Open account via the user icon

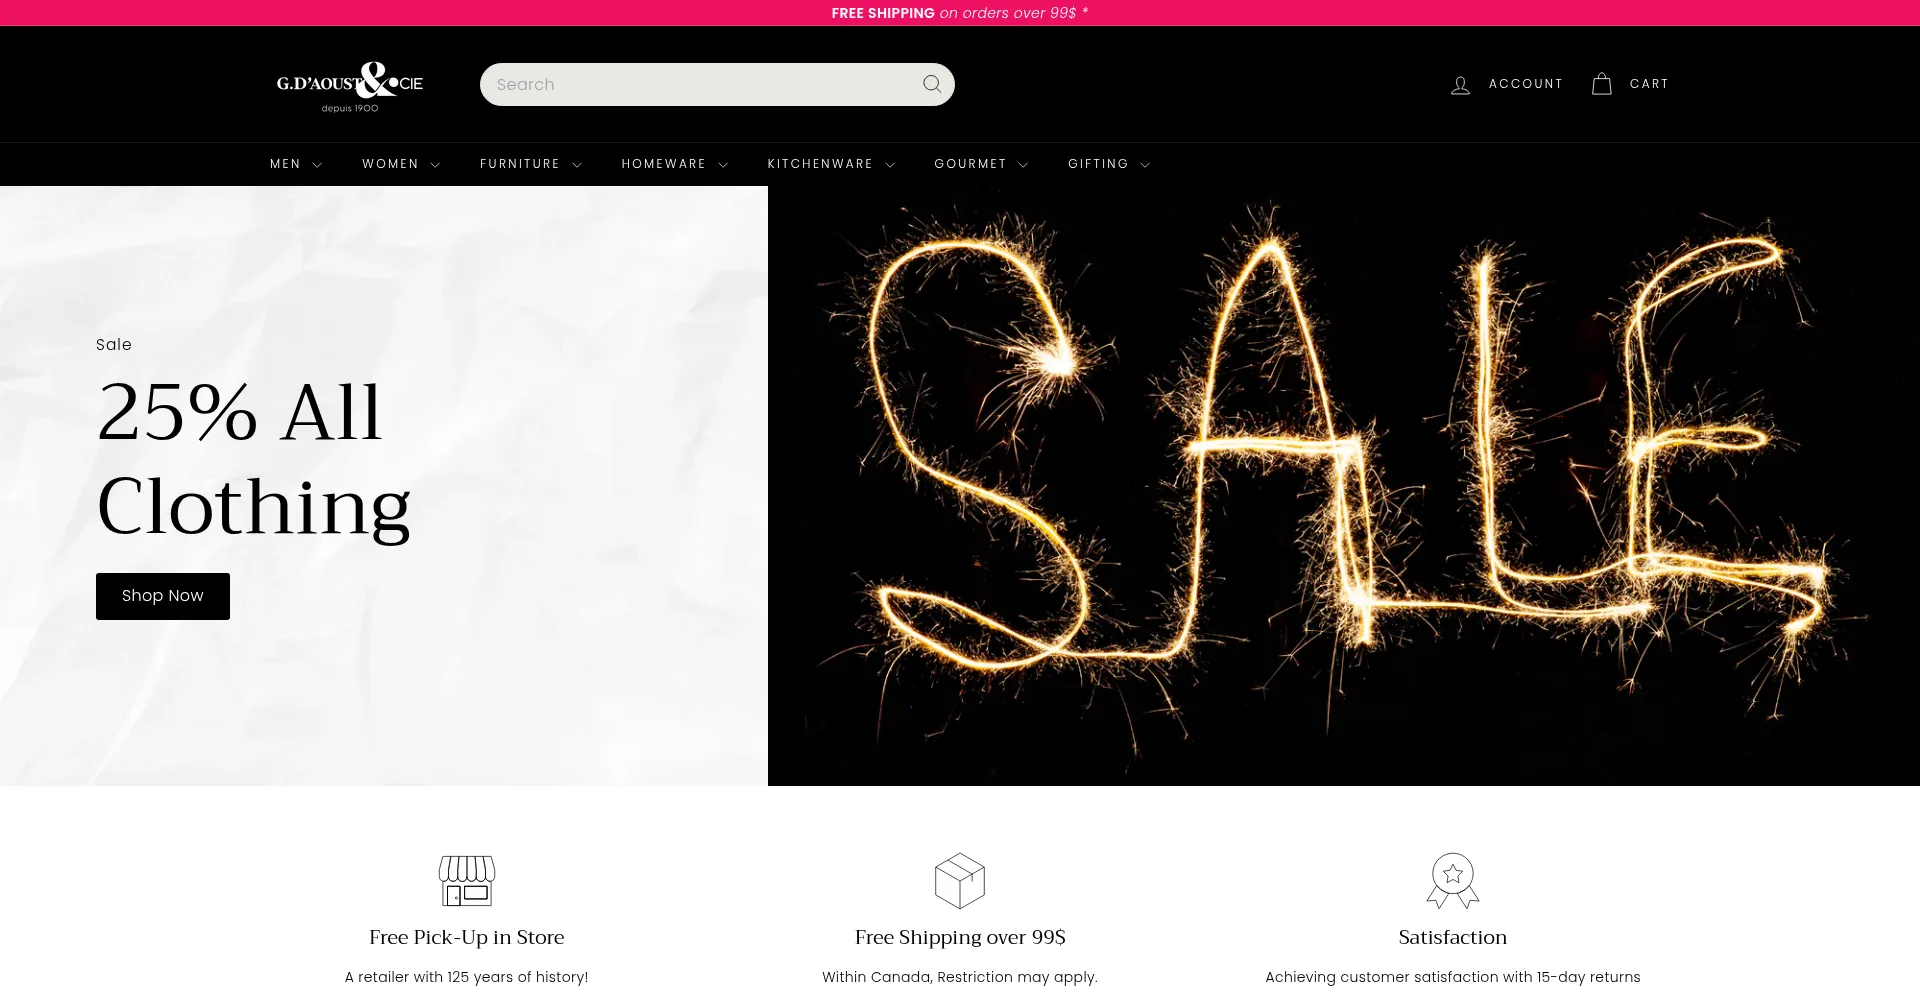coord(1460,85)
